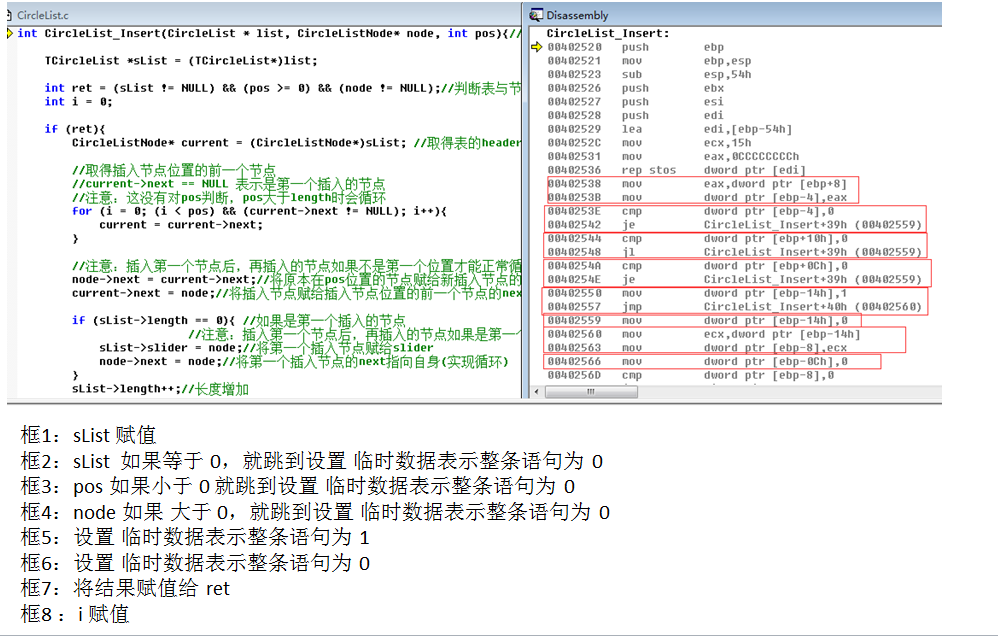The image size is (998, 636).
Task: Select the mov [ebp-14h],1 line at 00402550
Action: (x=698, y=293)
